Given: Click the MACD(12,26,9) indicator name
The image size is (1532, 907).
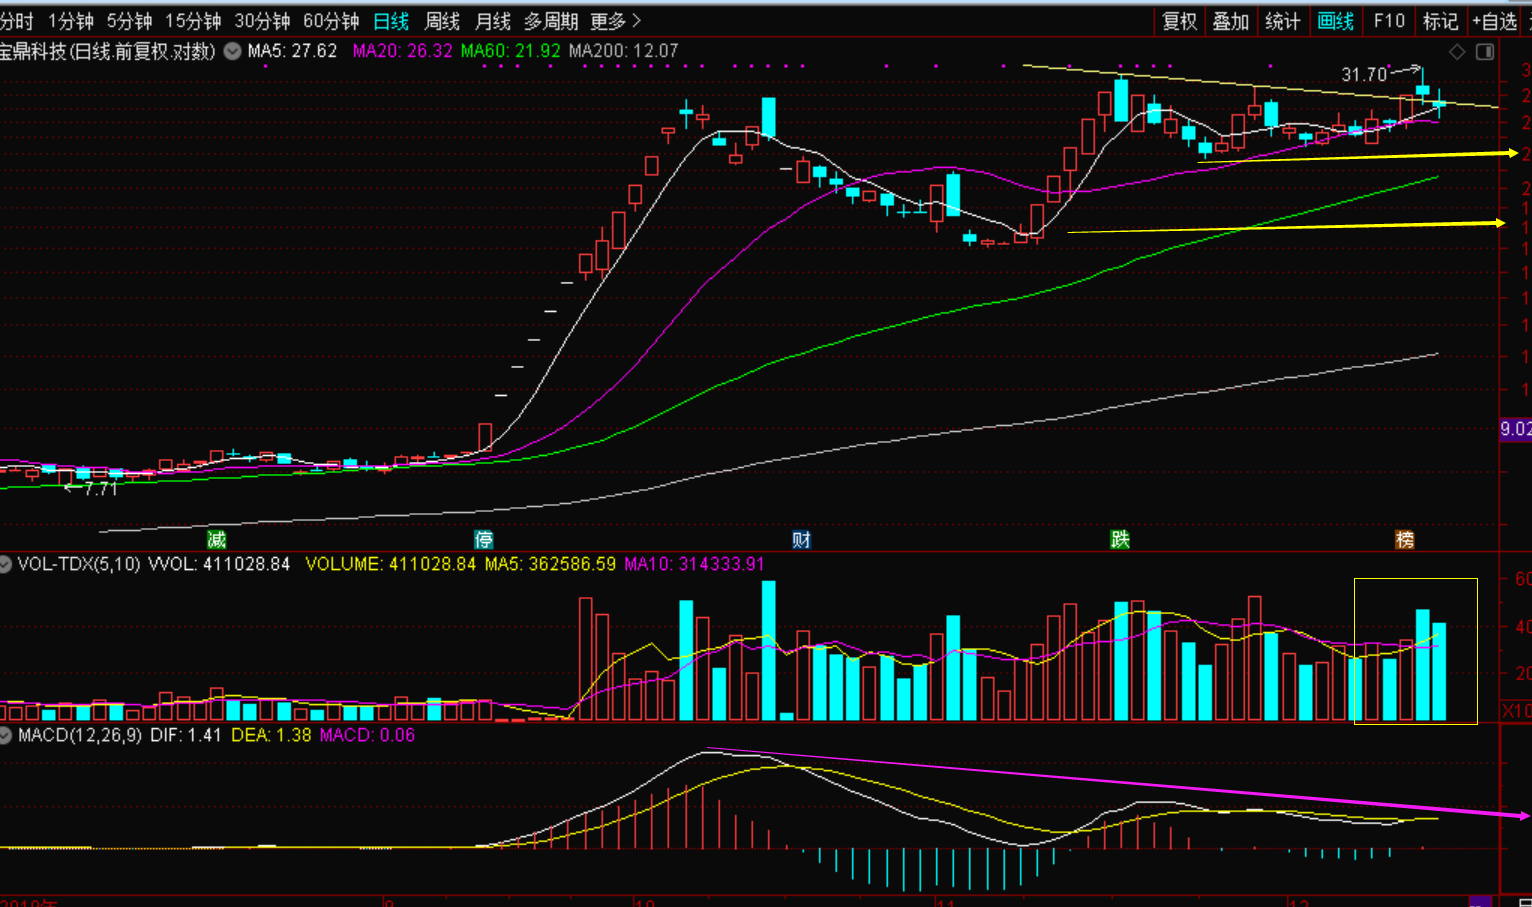Looking at the screenshot, I should pyautogui.click(x=80, y=735).
